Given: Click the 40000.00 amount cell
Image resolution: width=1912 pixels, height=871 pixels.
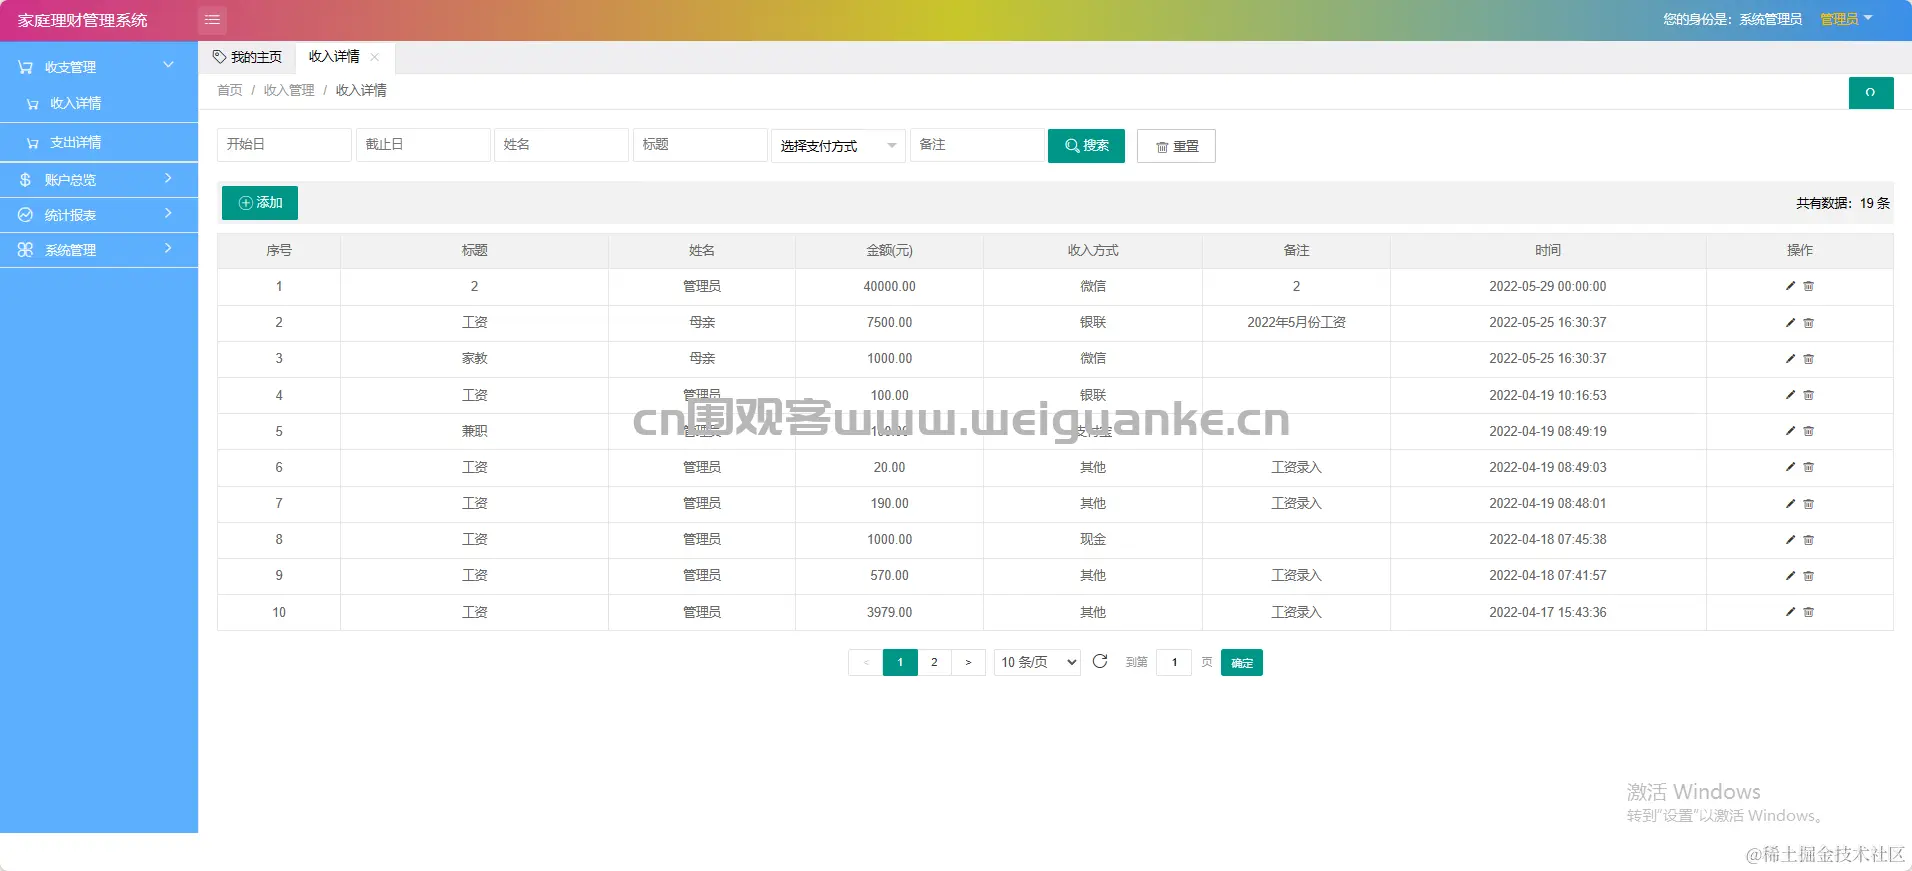Looking at the screenshot, I should pos(889,286).
